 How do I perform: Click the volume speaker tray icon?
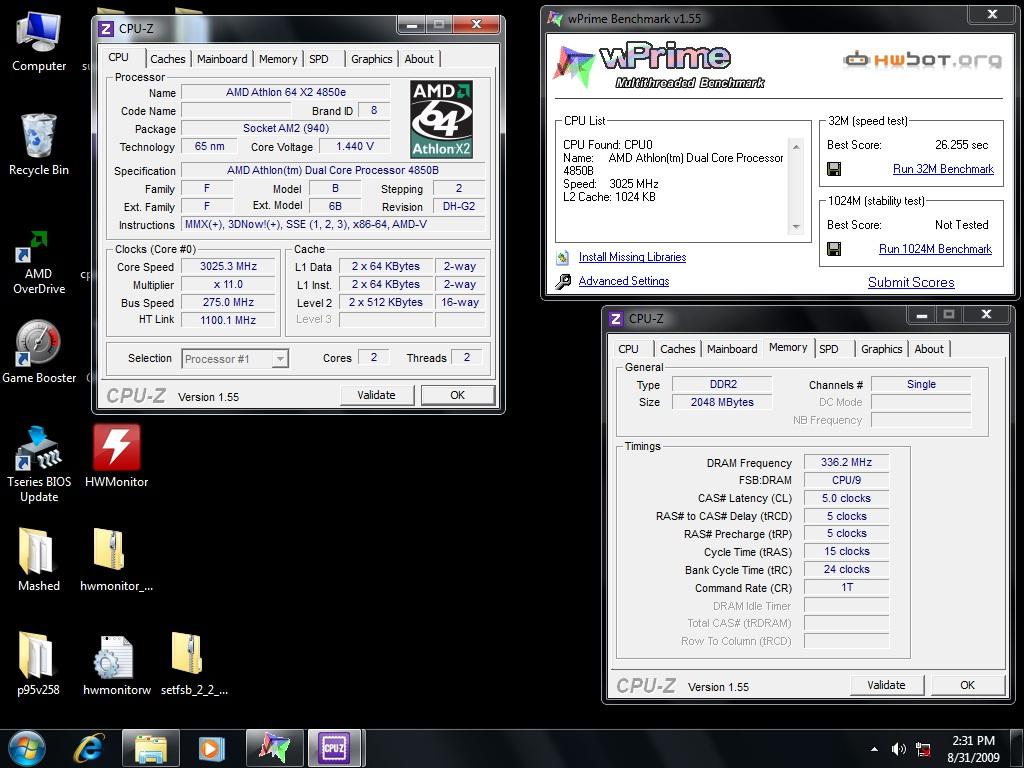click(899, 749)
